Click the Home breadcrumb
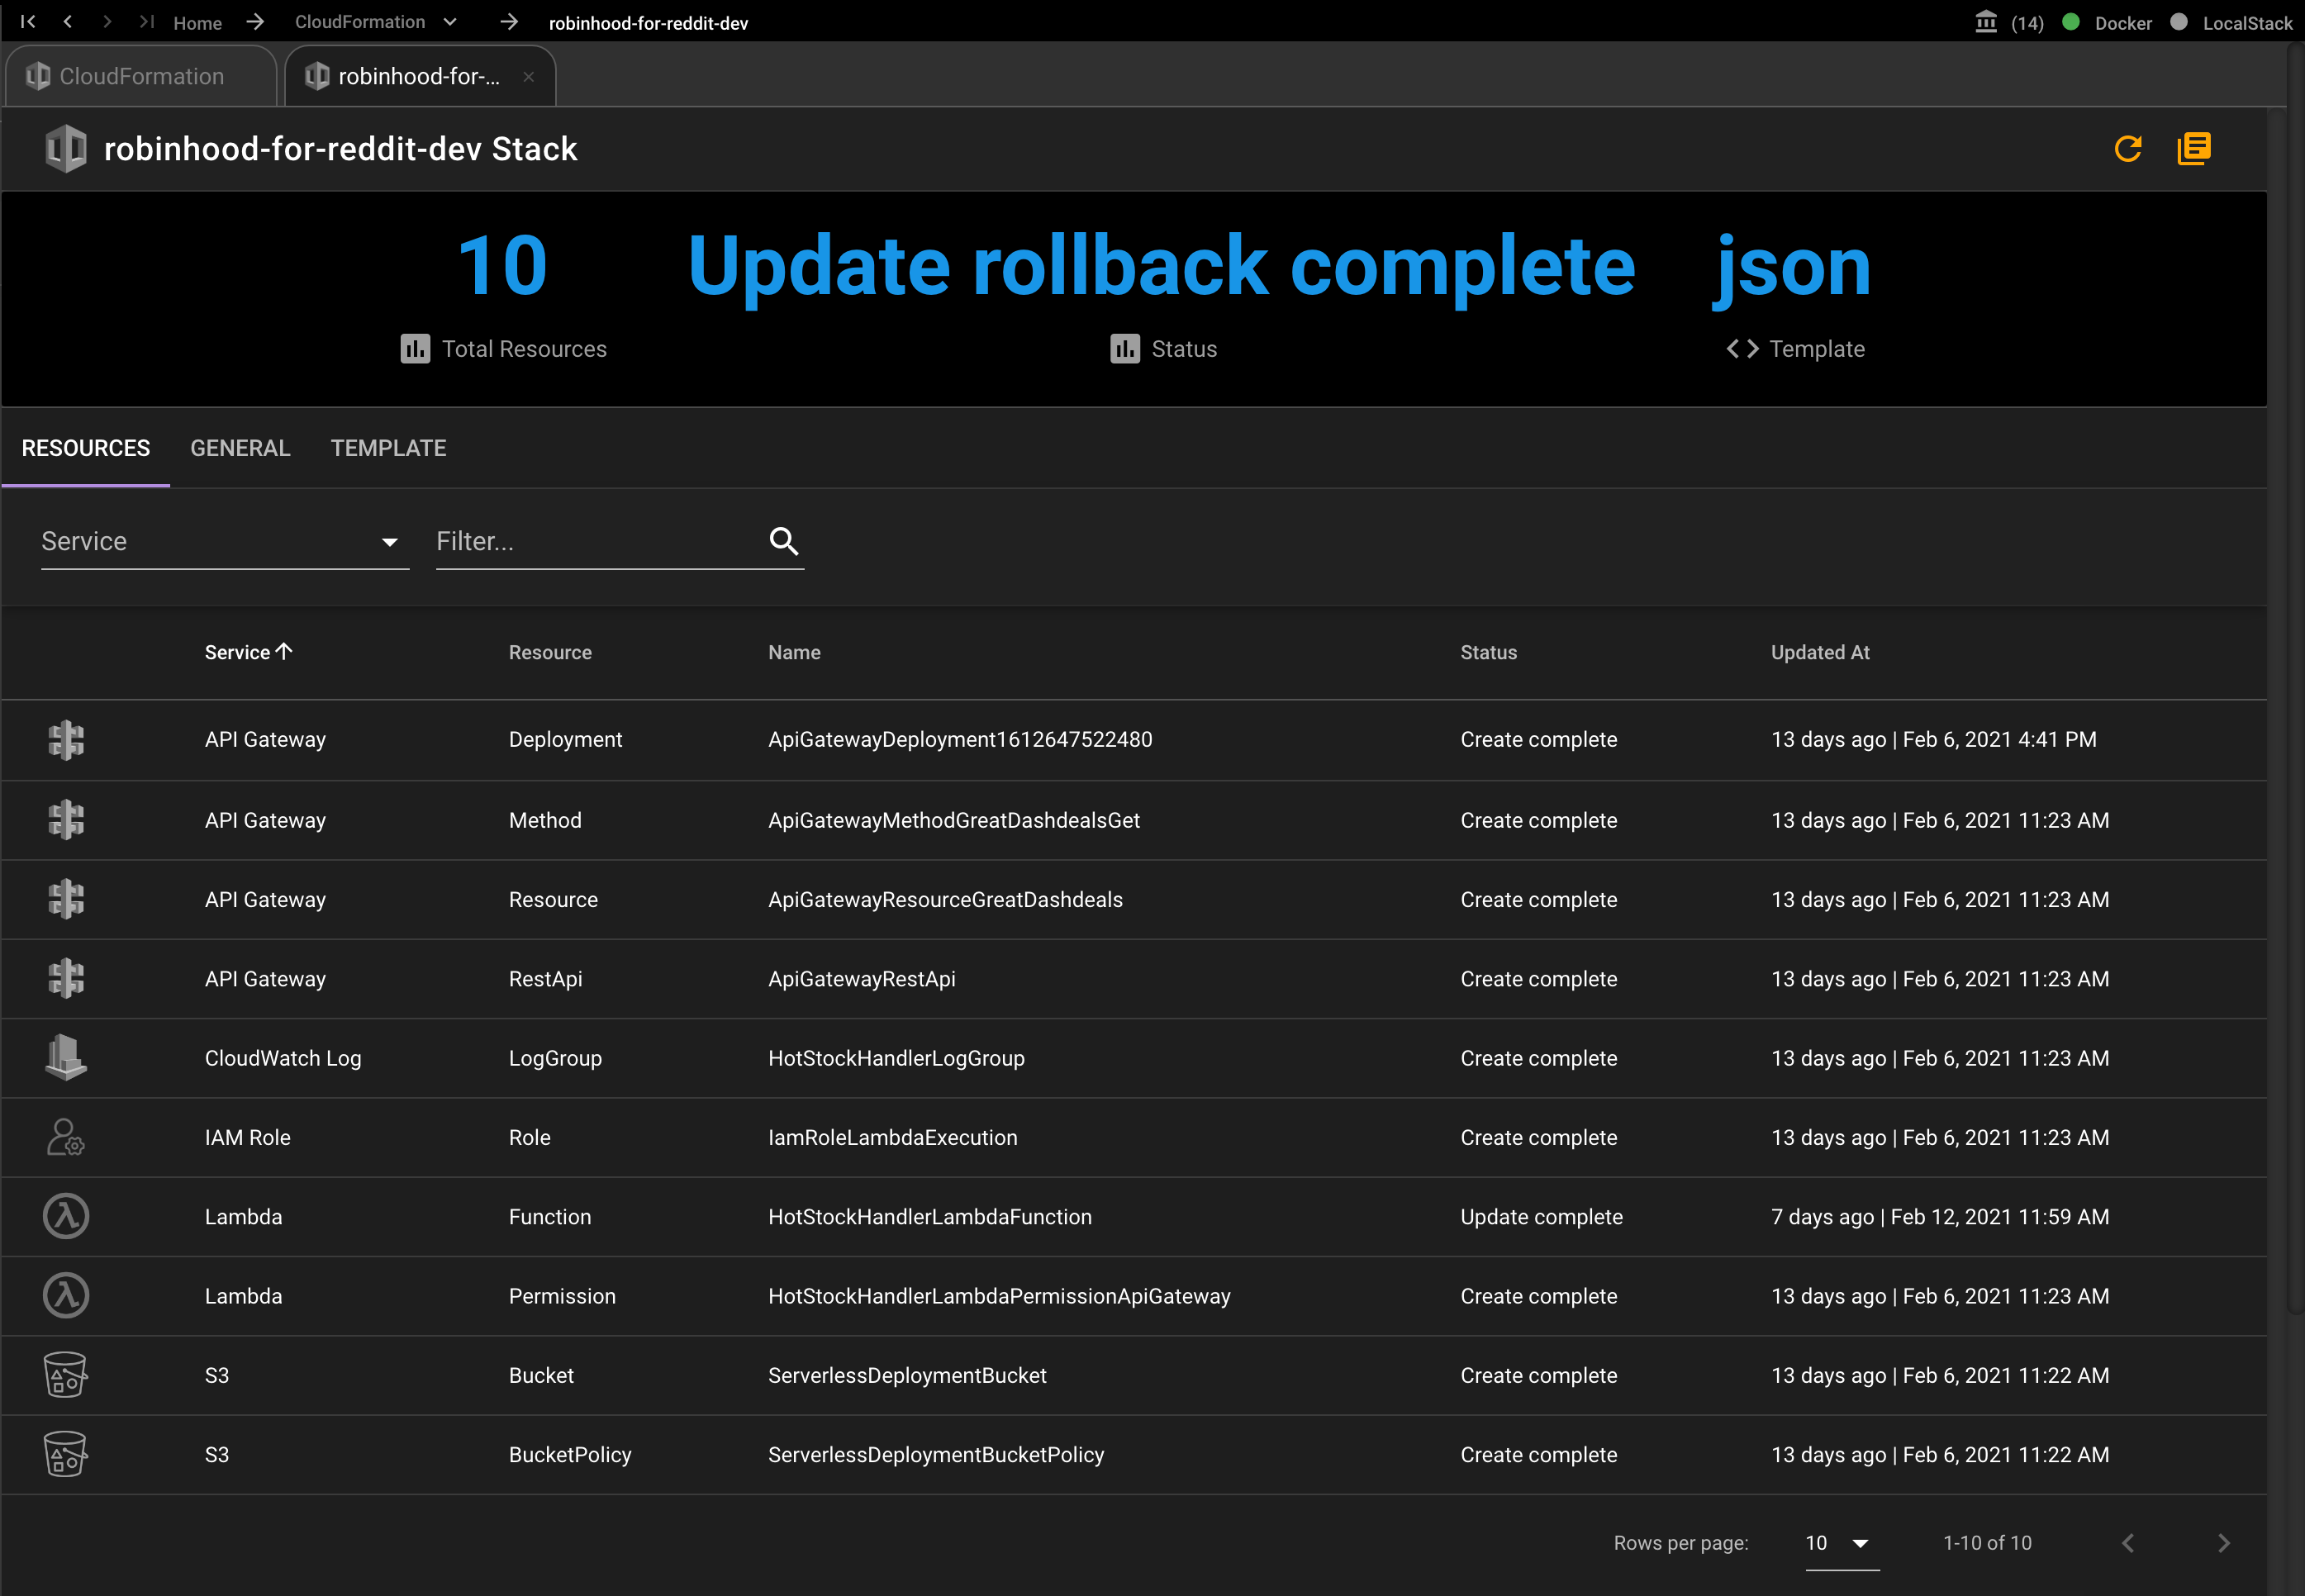The width and height of the screenshot is (2305, 1596). point(197,23)
